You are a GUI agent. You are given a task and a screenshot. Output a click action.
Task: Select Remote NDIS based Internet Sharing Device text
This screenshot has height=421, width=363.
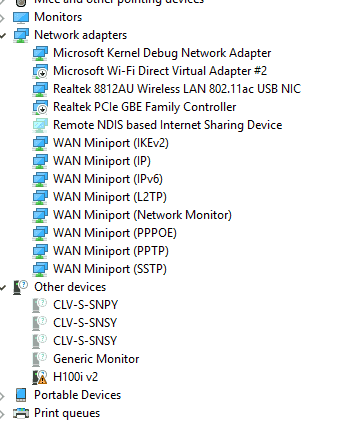pyautogui.click(x=168, y=125)
